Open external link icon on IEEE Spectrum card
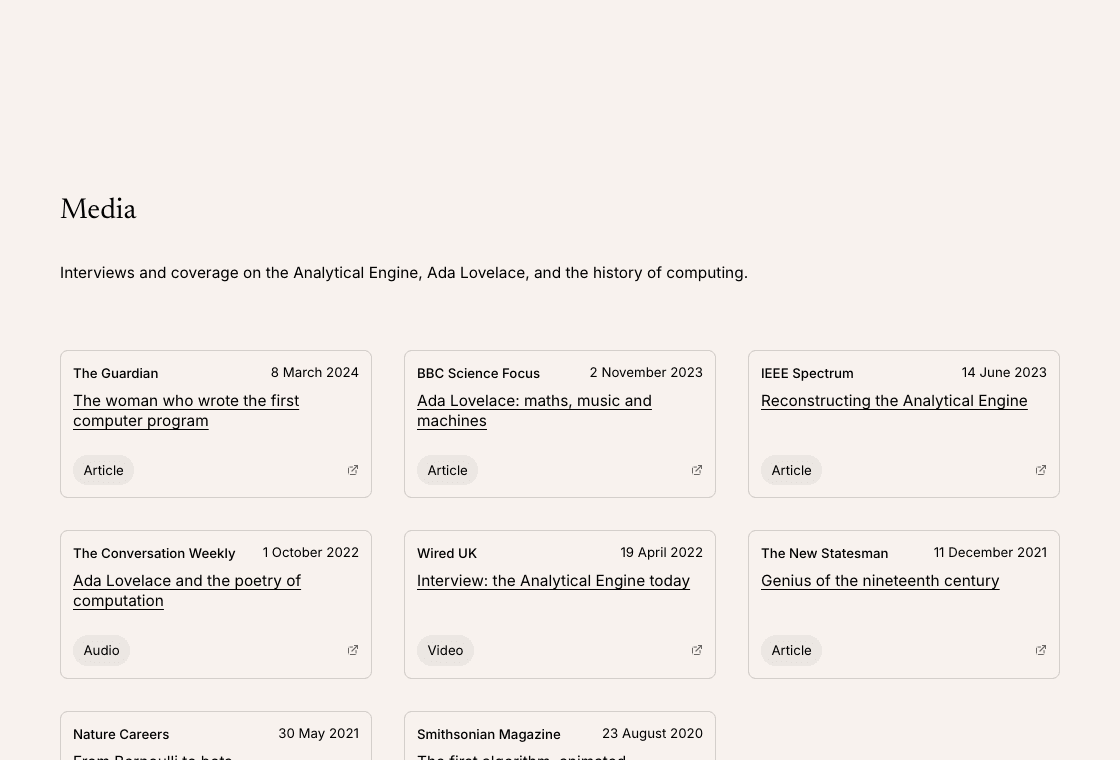This screenshot has height=760, width=1120. coord(1041,470)
